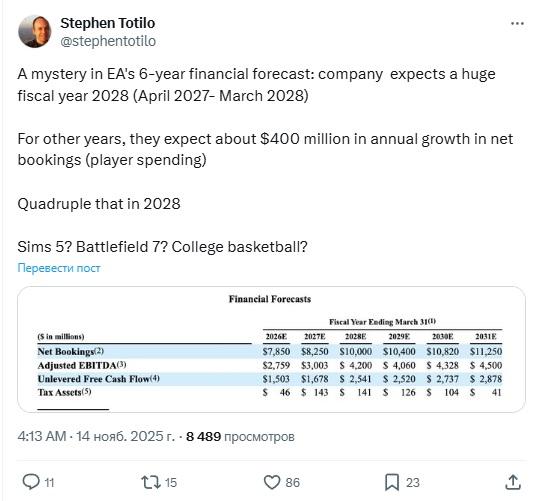Open the share upload icon

click(x=513, y=482)
